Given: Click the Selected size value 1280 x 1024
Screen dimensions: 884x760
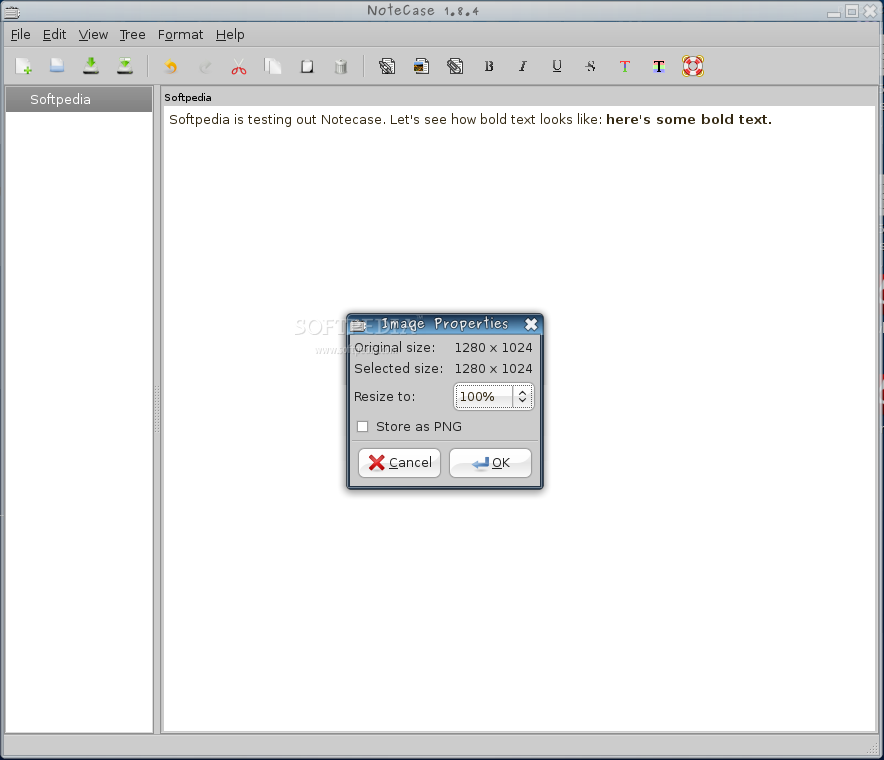Looking at the screenshot, I should tap(493, 369).
